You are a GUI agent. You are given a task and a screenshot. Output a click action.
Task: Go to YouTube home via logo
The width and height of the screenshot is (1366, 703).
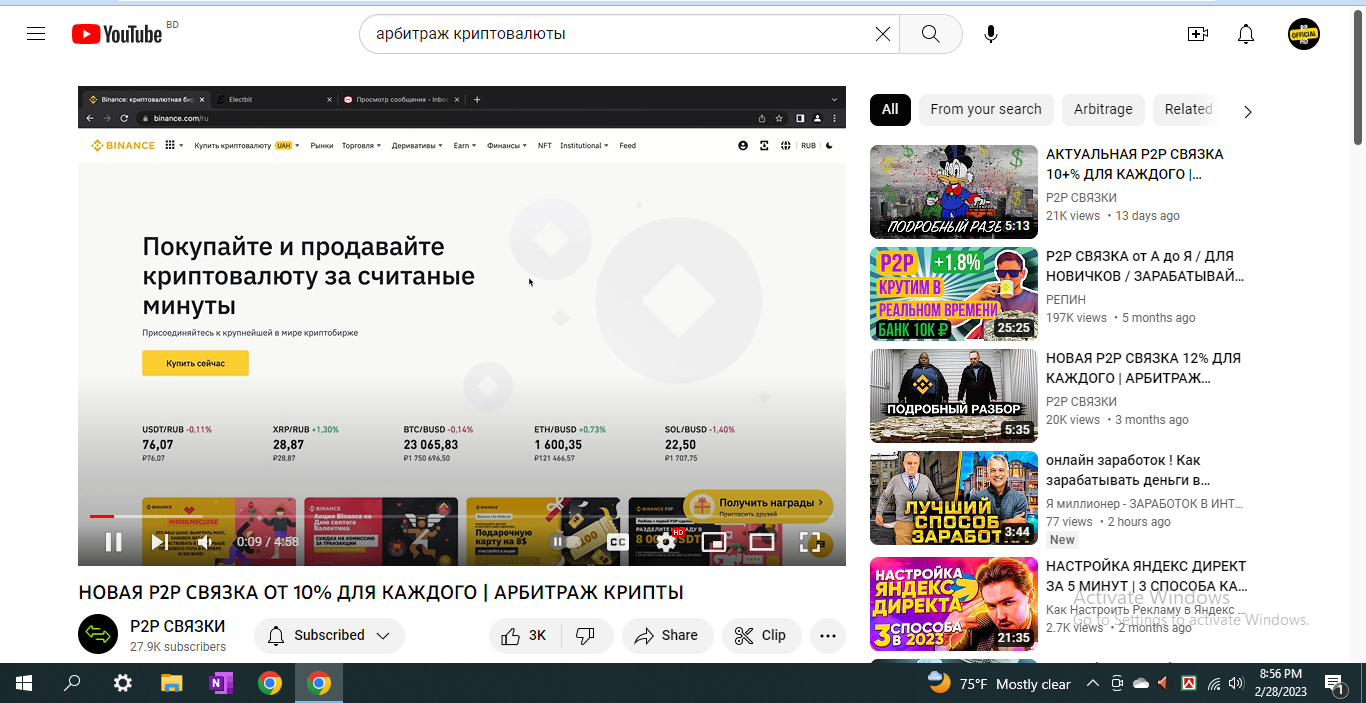(x=117, y=34)
